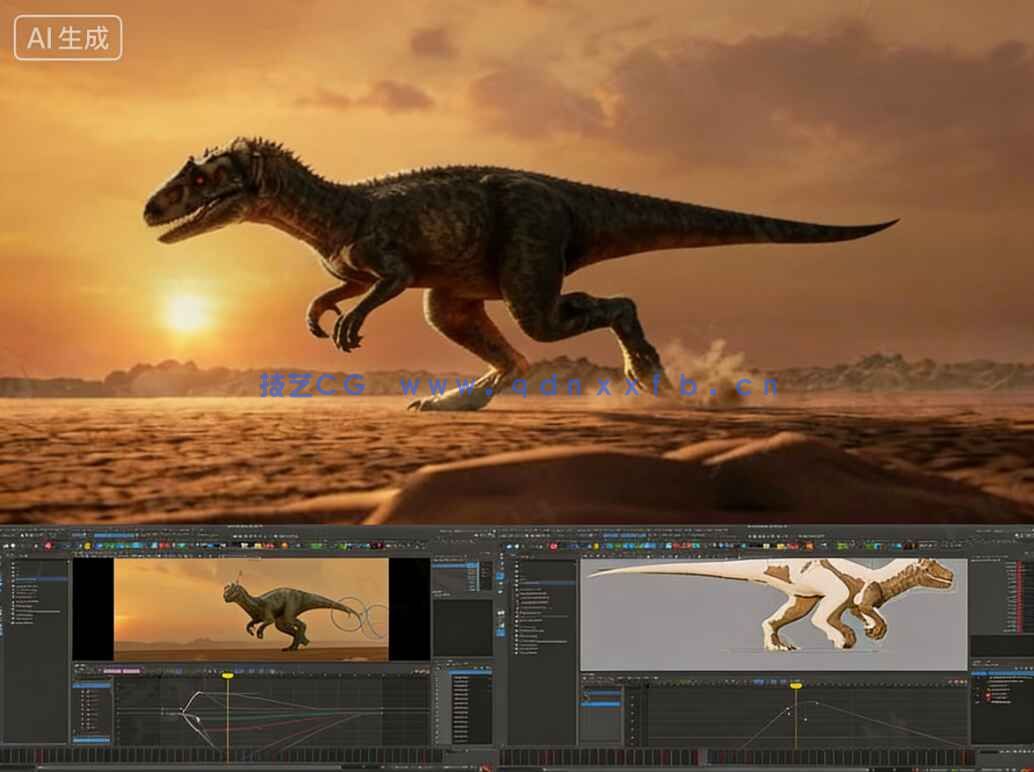Click the blue highlighted header in right lower-right panel
Screen dimensions: 1034x772
[1001, 674]
